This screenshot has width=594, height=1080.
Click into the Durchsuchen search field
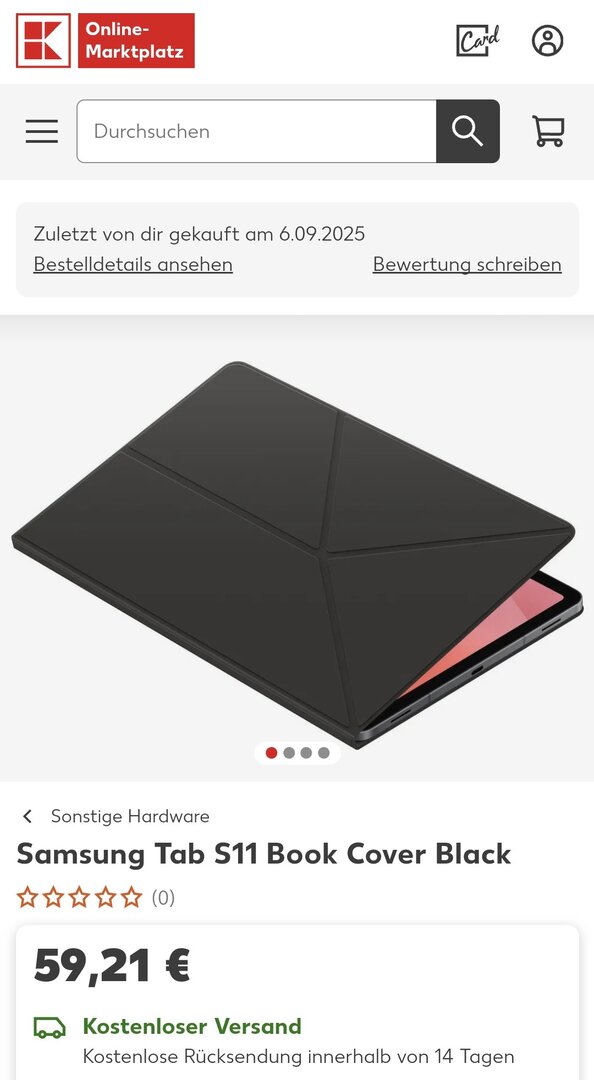tap(256, 131)
